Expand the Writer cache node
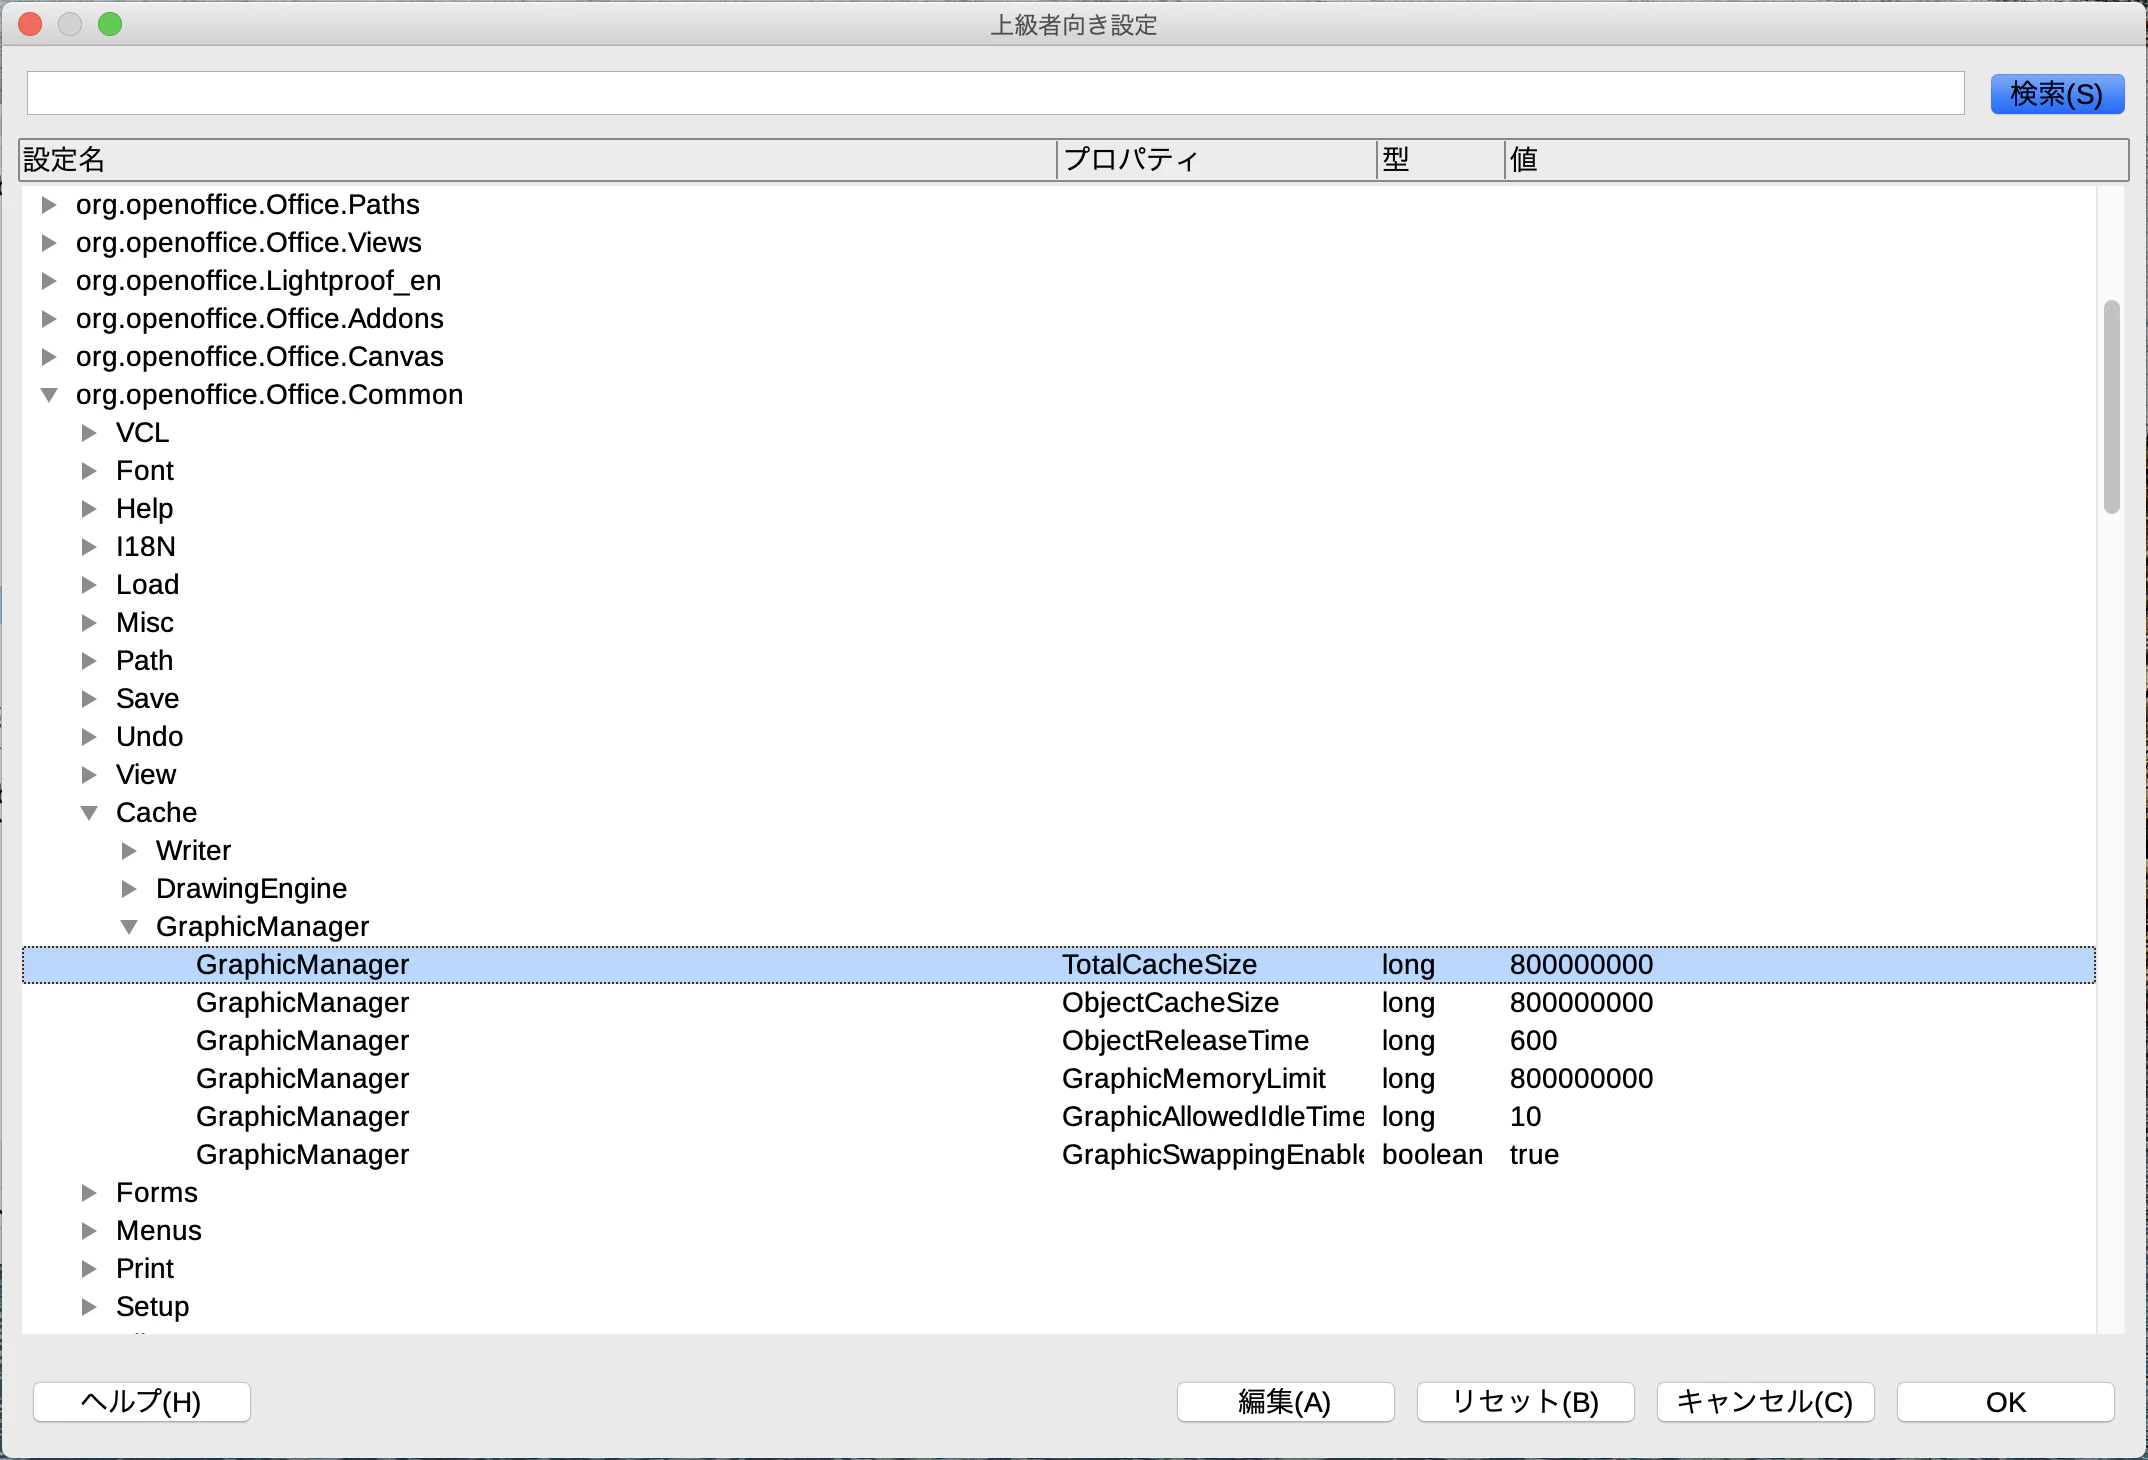This screenshot has width=2148, height=1460. (x=129, y=851)
